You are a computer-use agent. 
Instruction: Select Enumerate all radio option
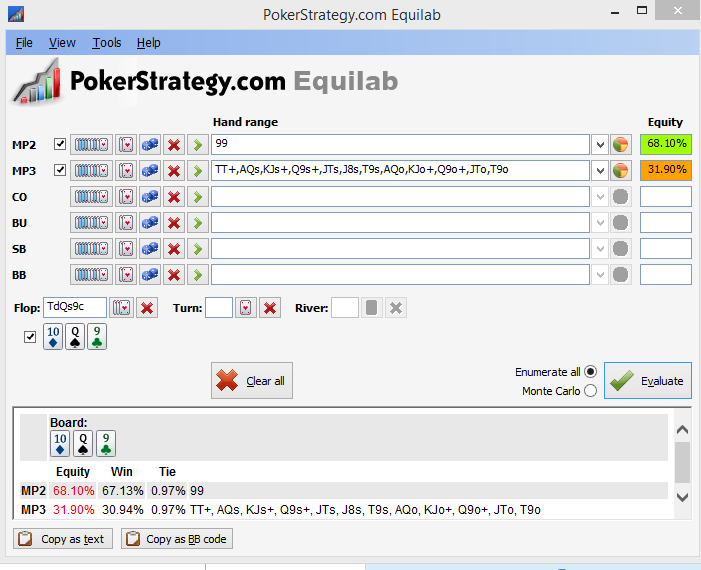[x=591, y=372]
